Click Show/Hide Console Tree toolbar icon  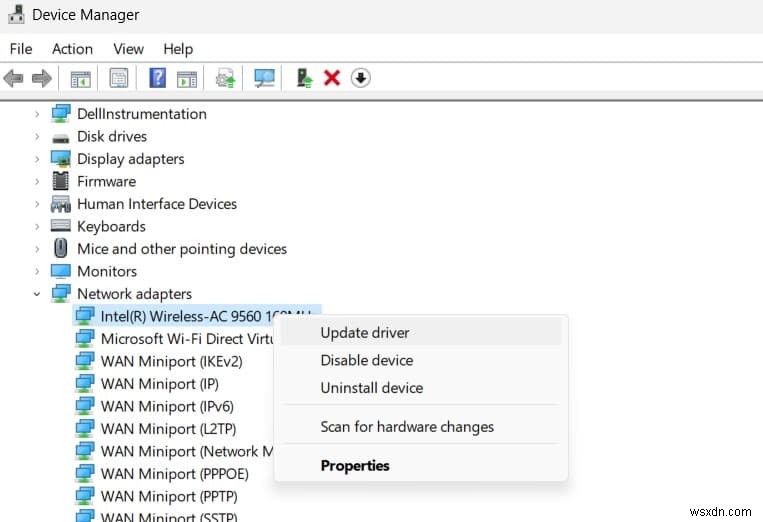pyautogui.click(x=80, y=78)
